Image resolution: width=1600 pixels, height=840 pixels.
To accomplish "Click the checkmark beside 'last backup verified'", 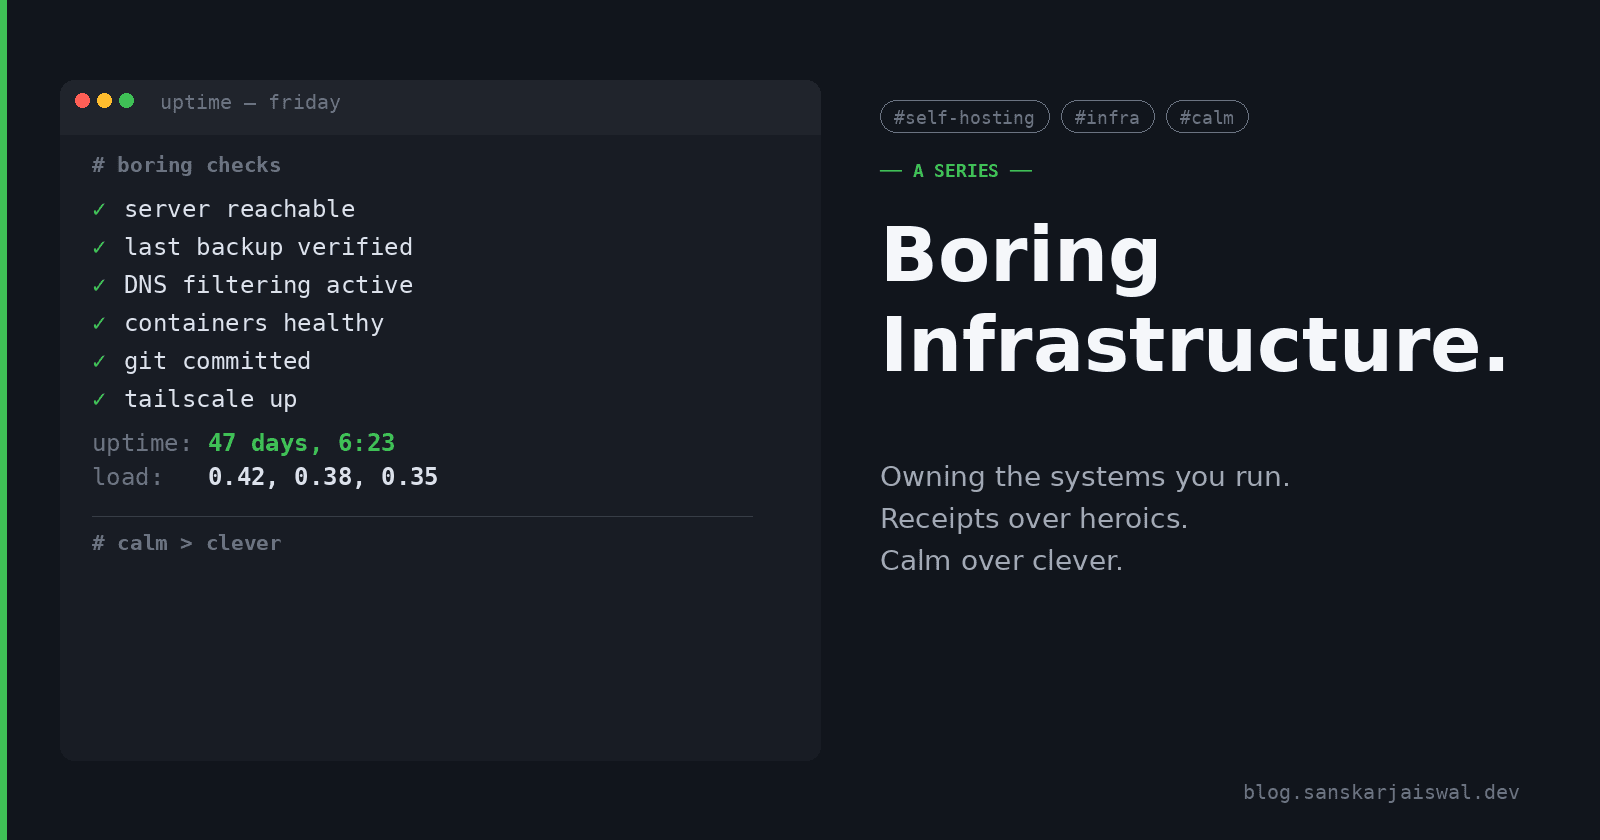I will pyautogui.click(x=99, y=247).
